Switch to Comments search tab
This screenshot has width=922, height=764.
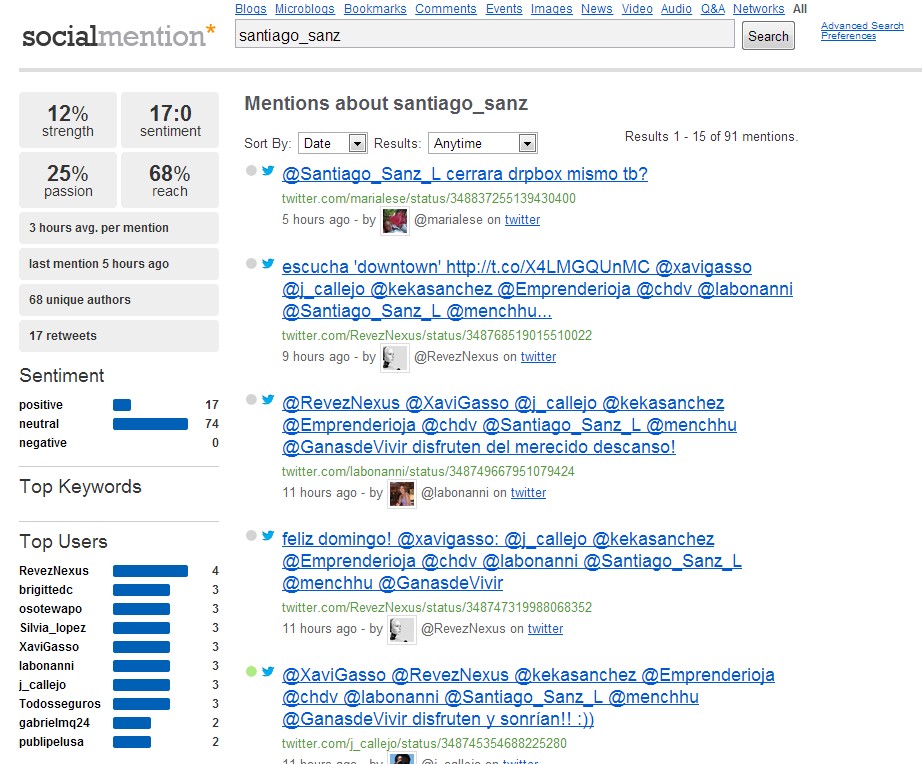pos(446,9)
